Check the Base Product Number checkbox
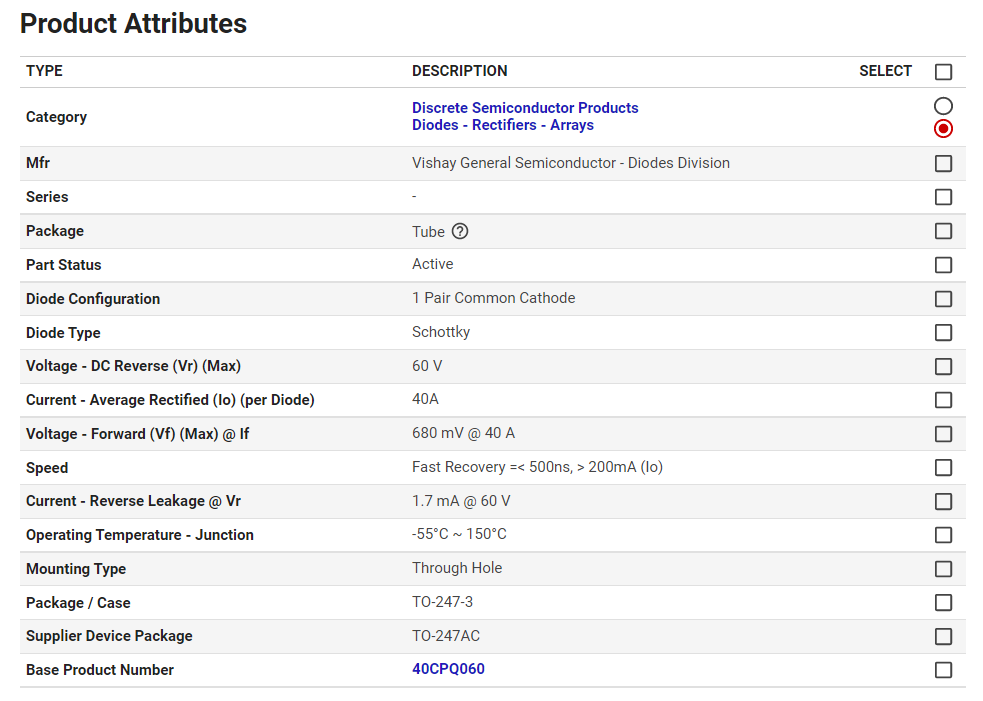 tap(943, 670)
